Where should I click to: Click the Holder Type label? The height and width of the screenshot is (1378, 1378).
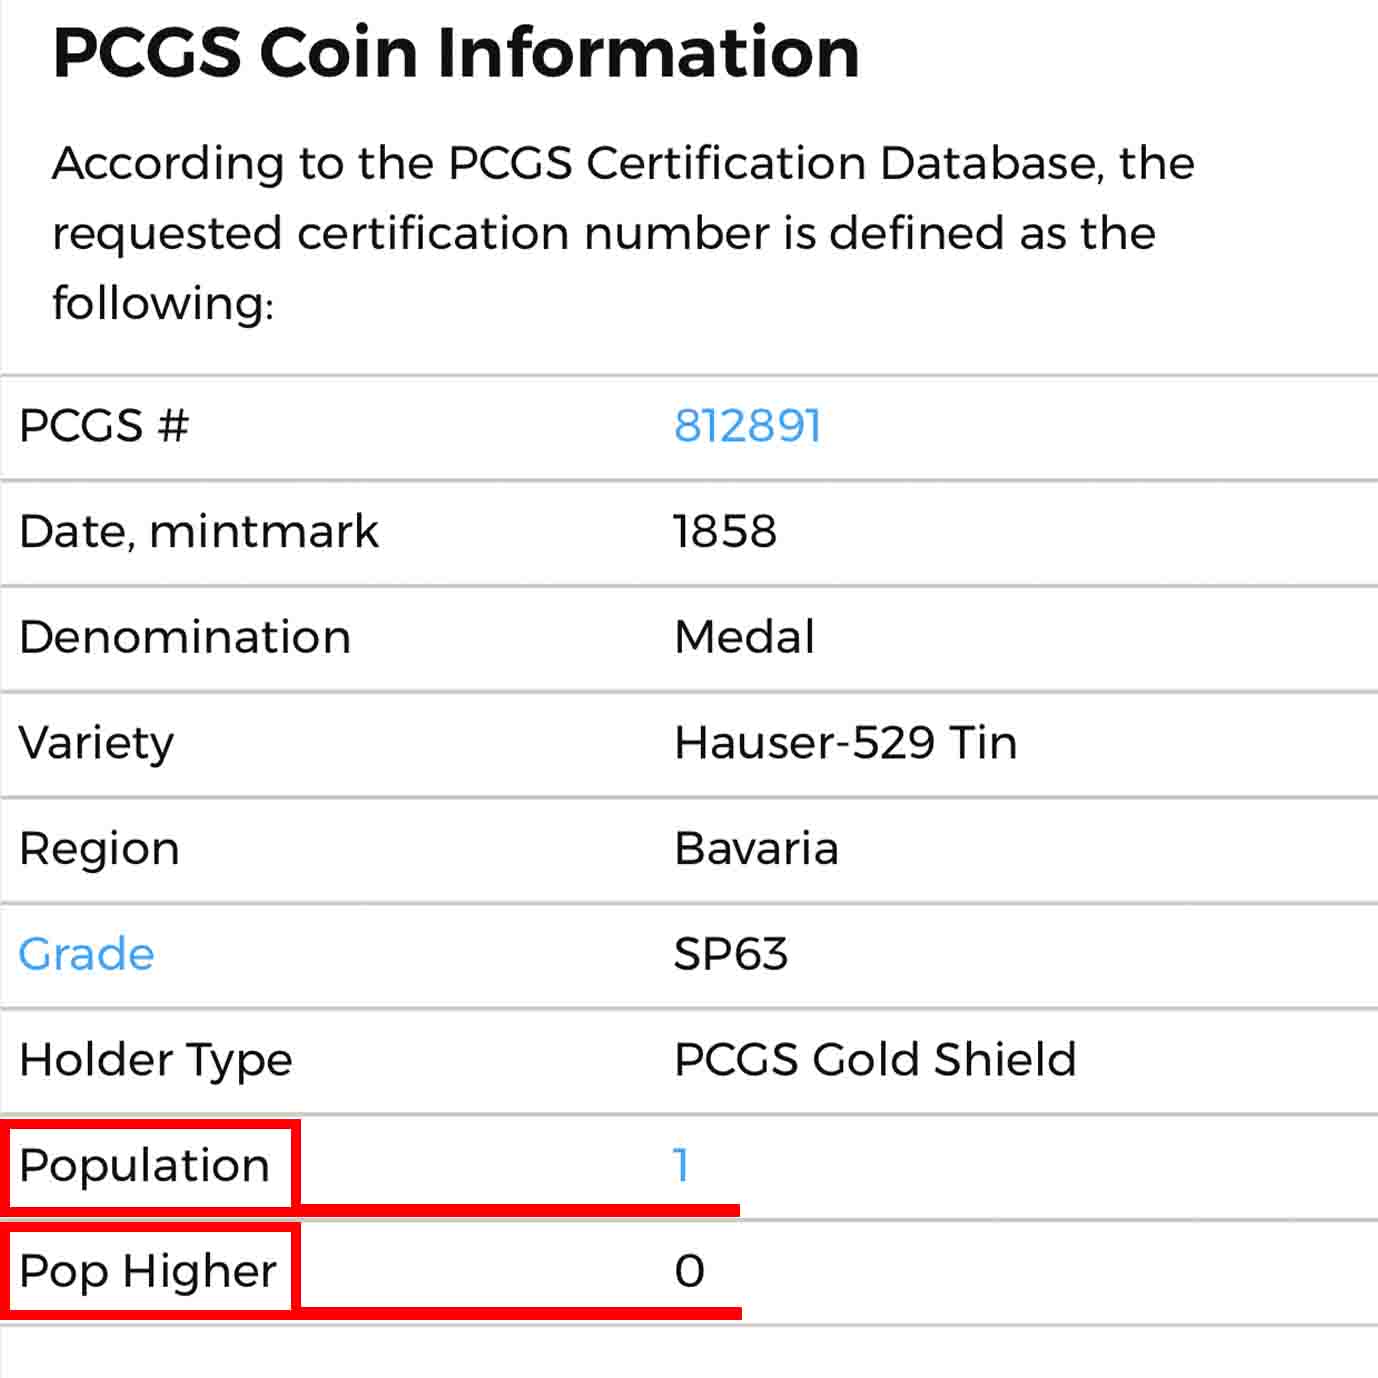pos(156,1060)
